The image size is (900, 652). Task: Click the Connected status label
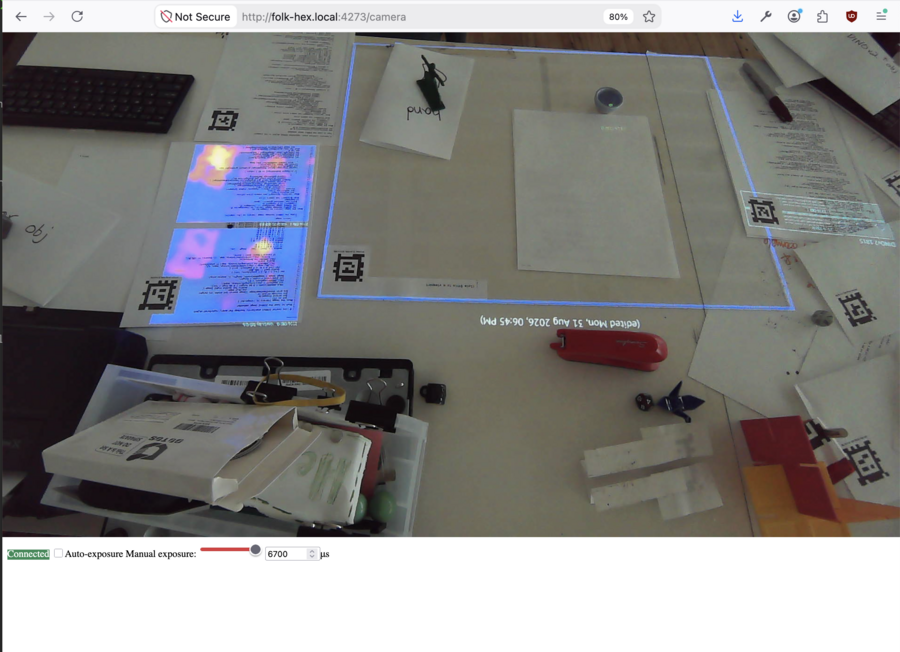tap(28, 554)
